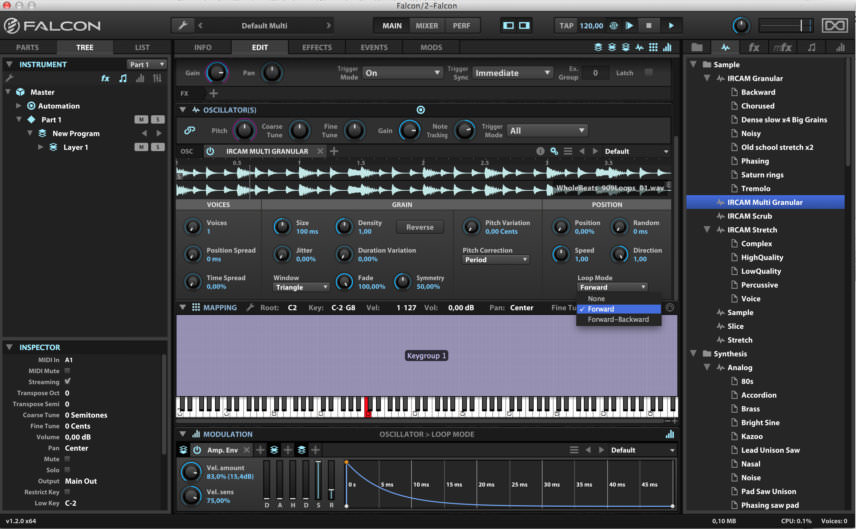Click the metronome icon next to tempo
The width and height of the screenshot is (856, 529).
[x=614, y=26]
